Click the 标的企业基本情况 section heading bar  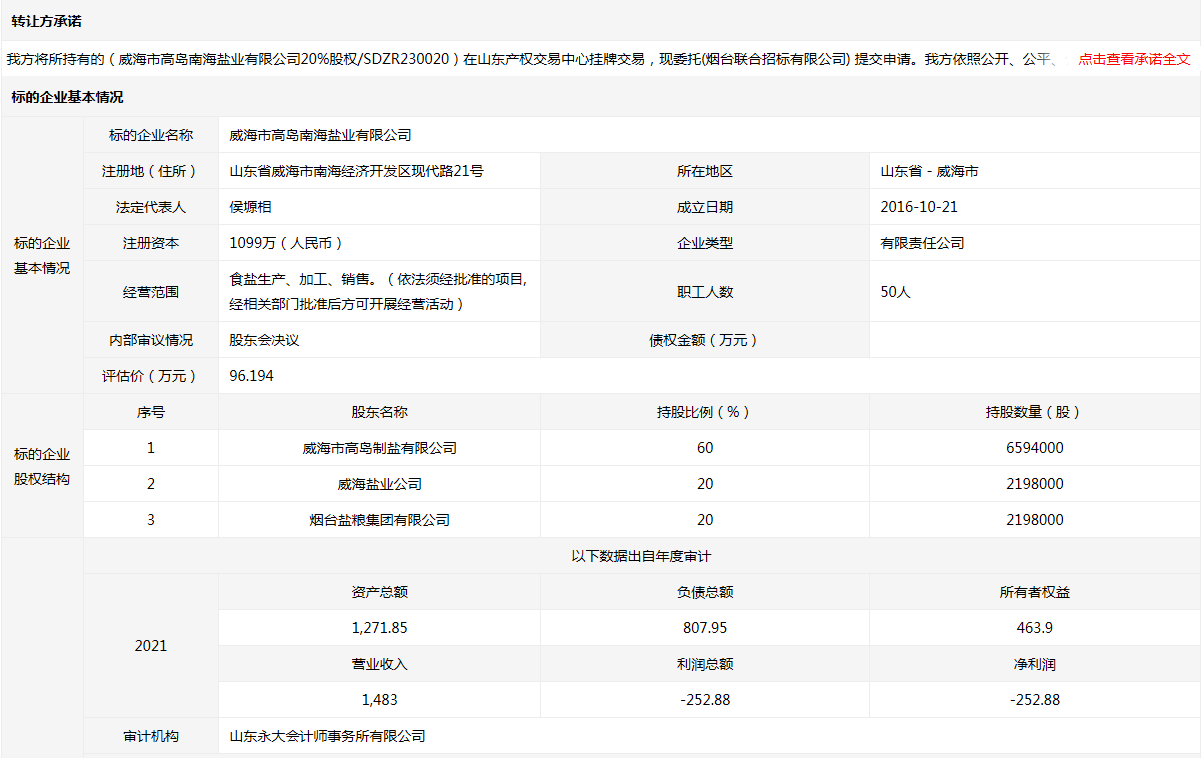pyautogui.click(x=601, y=97)
